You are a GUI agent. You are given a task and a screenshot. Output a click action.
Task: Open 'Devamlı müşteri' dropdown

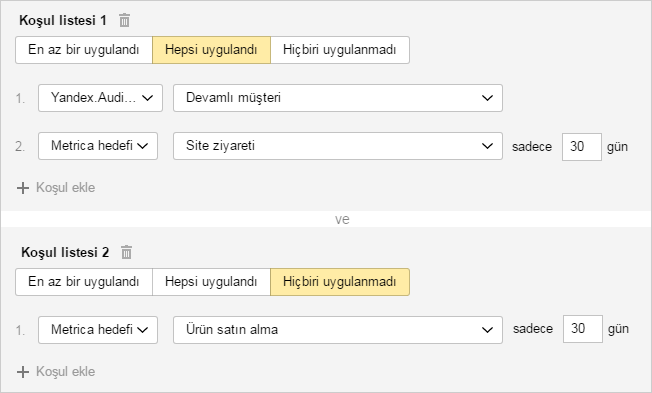click(x=338, y=98)
